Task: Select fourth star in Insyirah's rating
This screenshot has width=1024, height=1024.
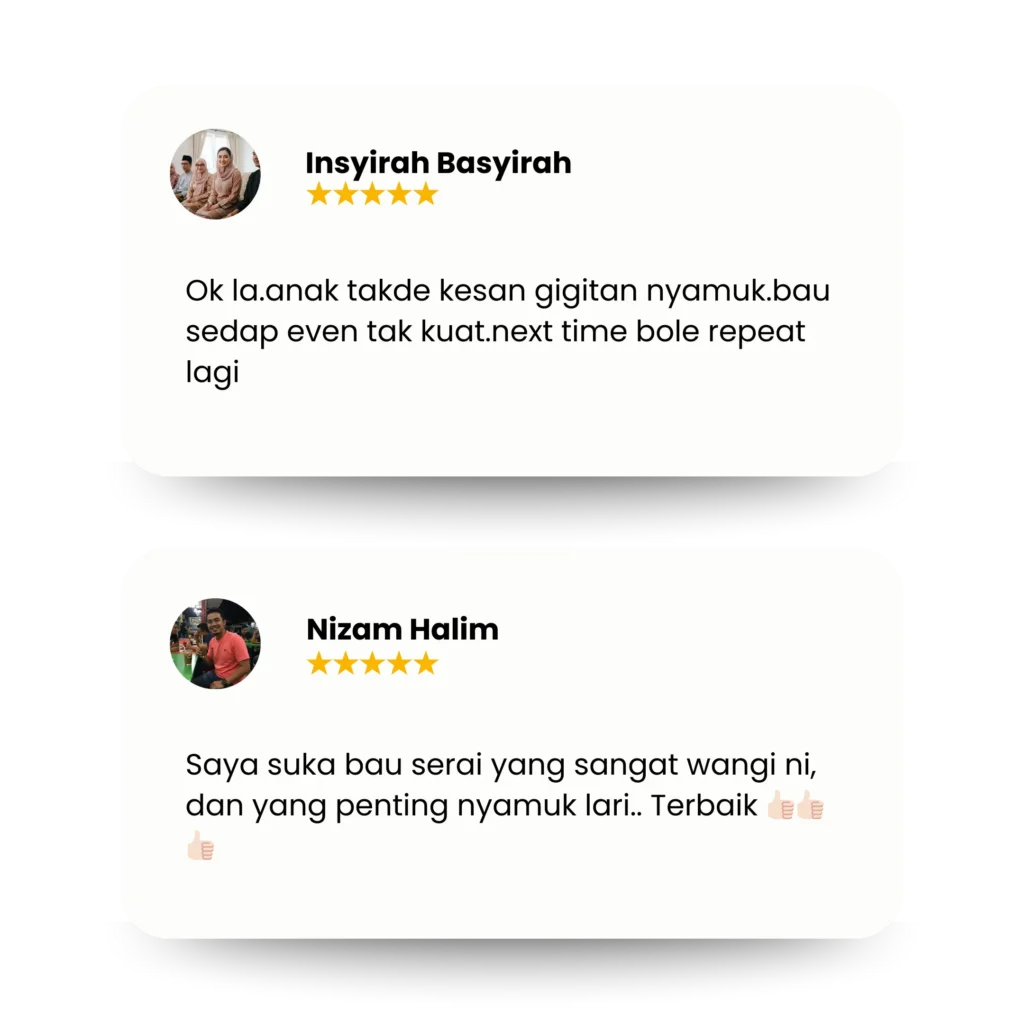Action: pyautogui.click(x=399, y=194)
